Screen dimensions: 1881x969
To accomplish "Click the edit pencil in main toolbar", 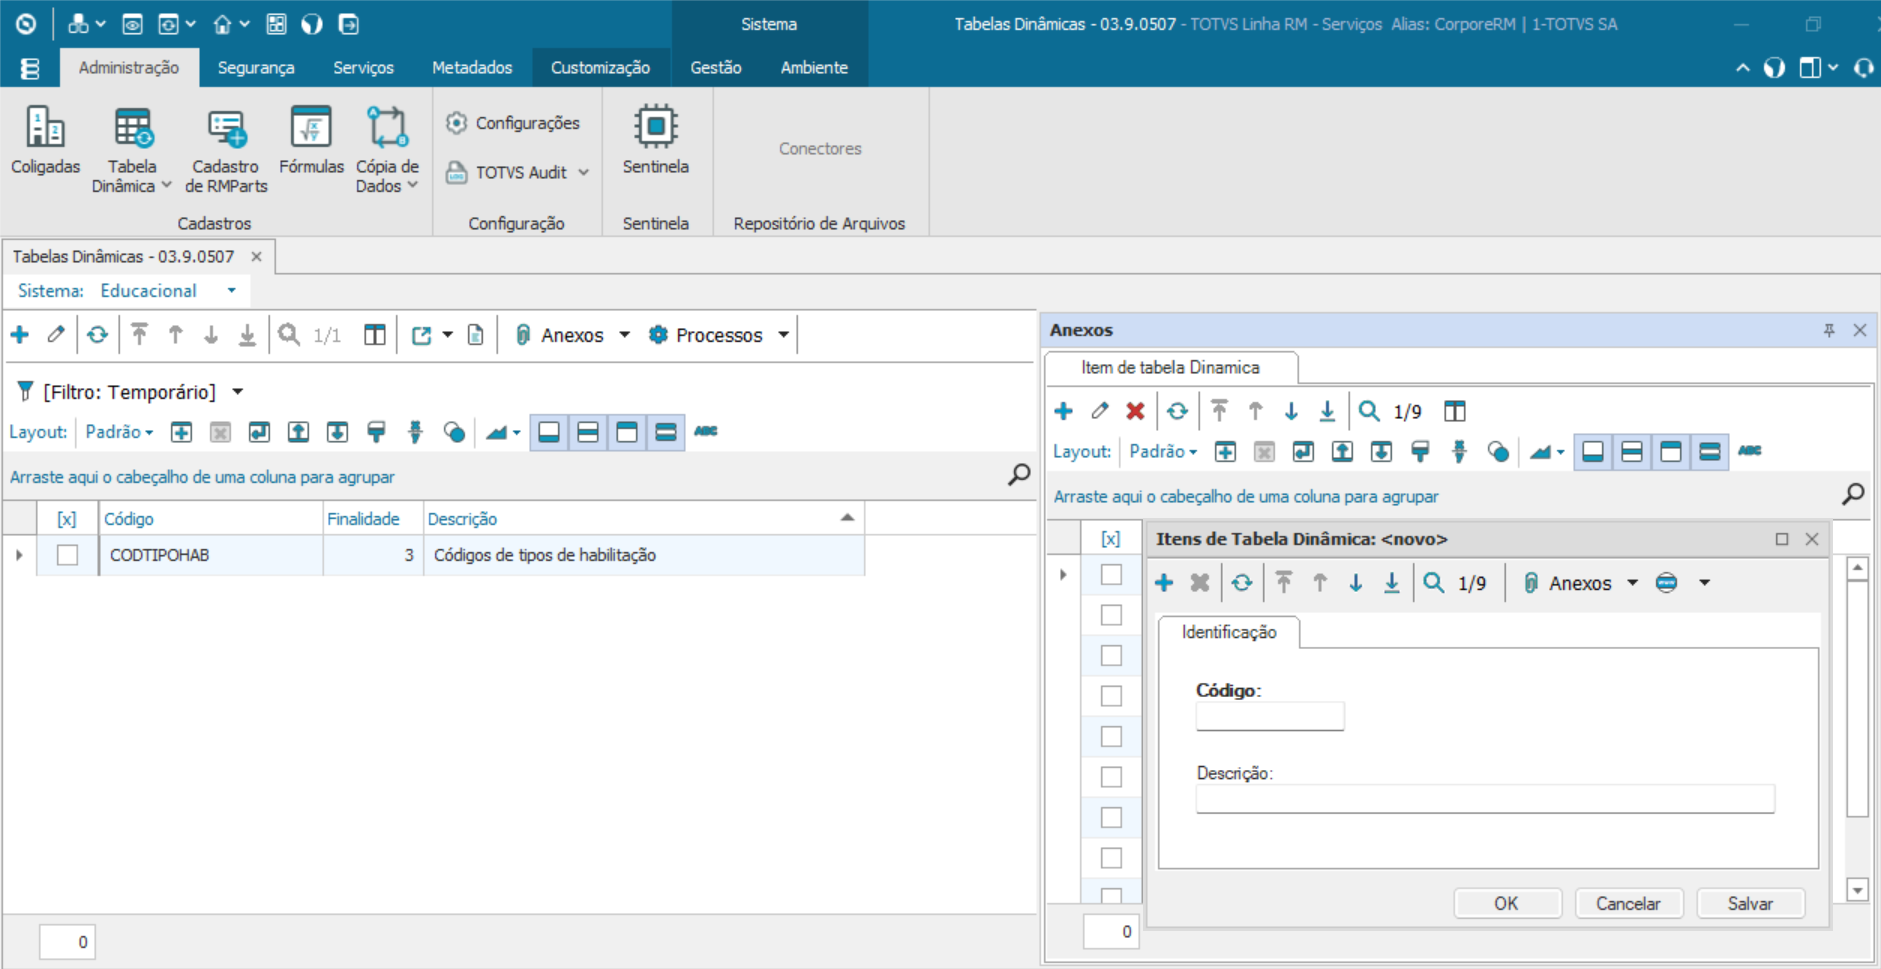I will [x=56, y=335].
